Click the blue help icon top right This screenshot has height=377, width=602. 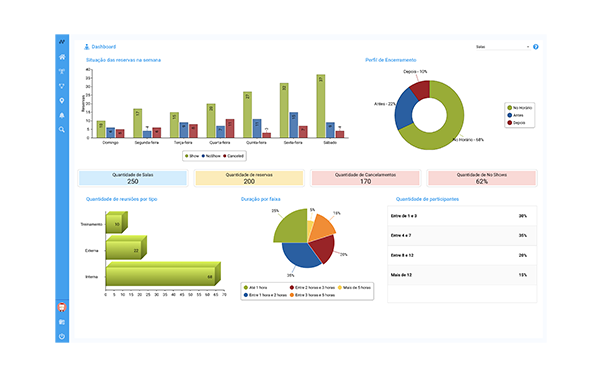click(536, 47)
